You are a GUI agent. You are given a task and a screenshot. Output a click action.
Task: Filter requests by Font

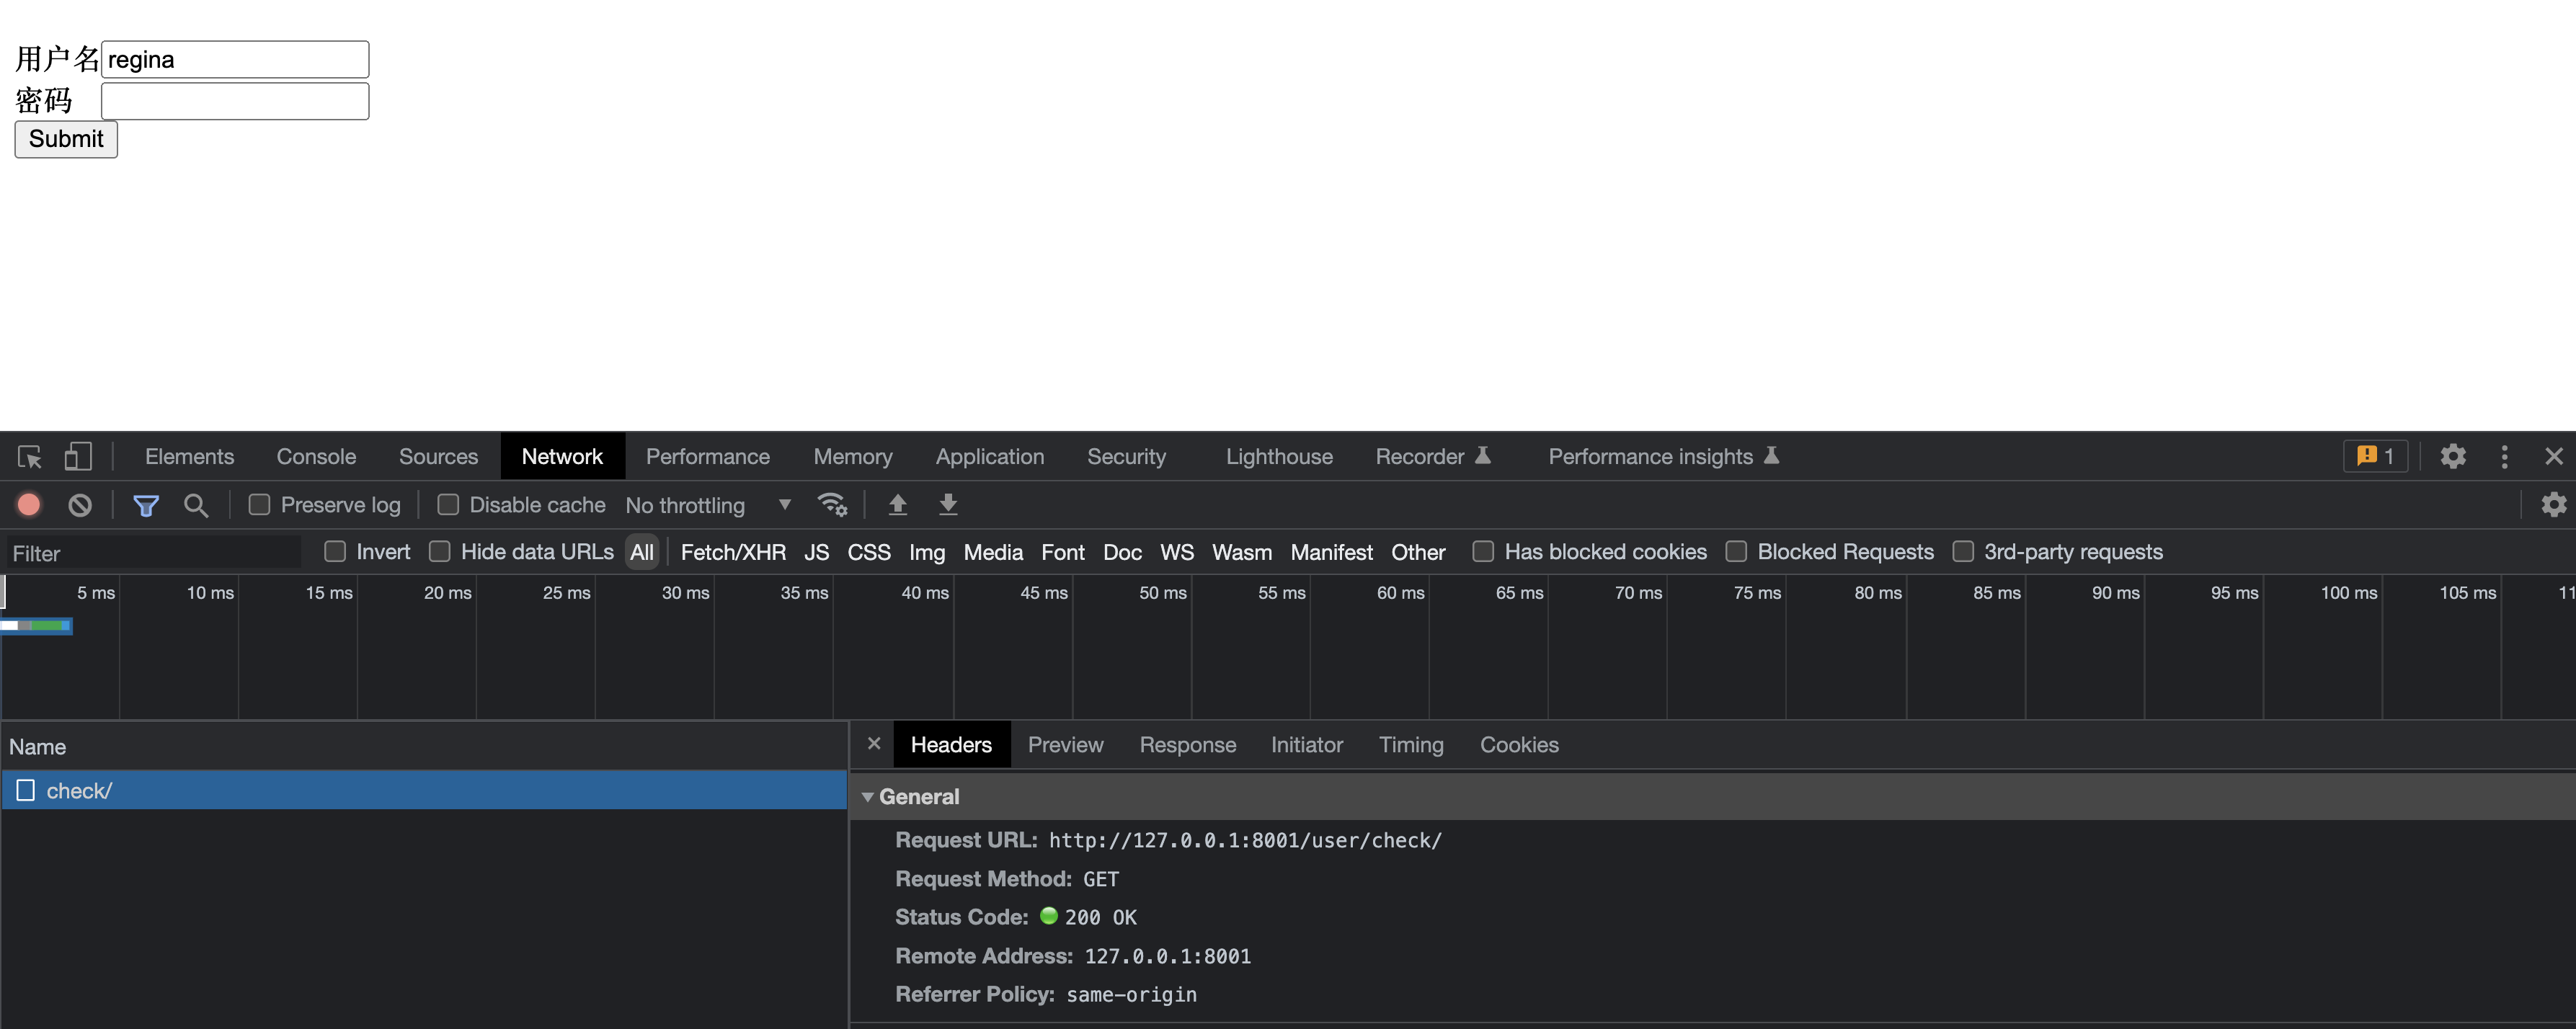[1062, 552]
